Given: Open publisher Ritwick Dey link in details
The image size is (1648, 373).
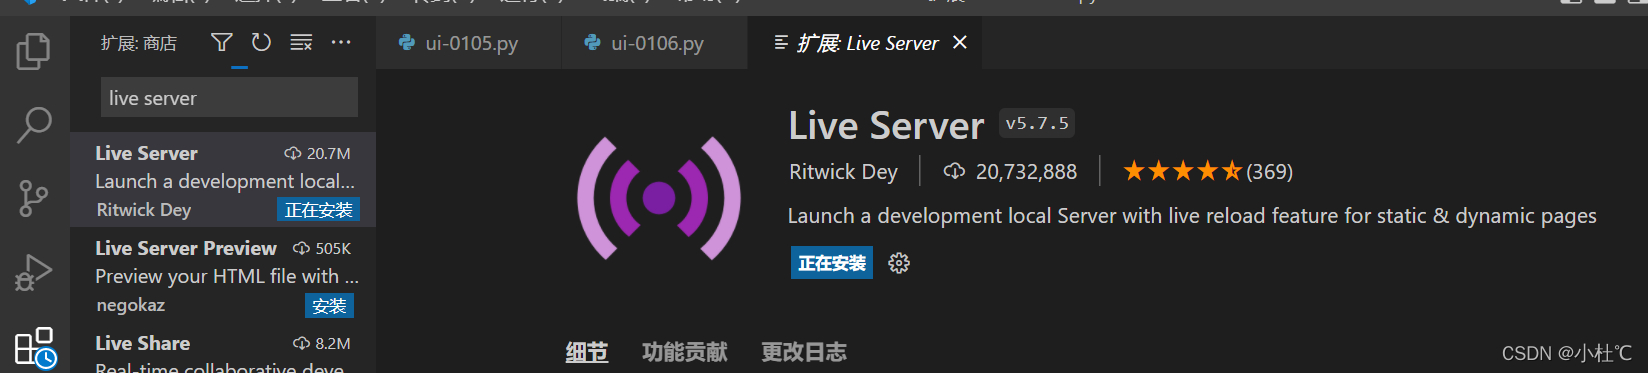Looking at the screenshot, I should point(843,172).
